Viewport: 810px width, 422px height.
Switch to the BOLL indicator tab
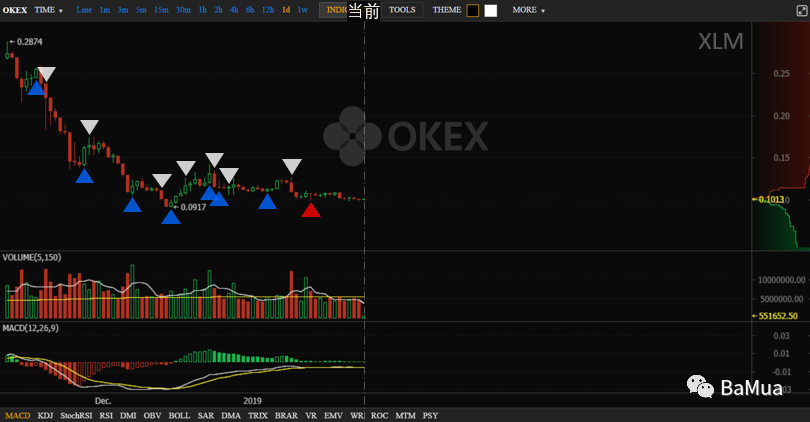179,415
